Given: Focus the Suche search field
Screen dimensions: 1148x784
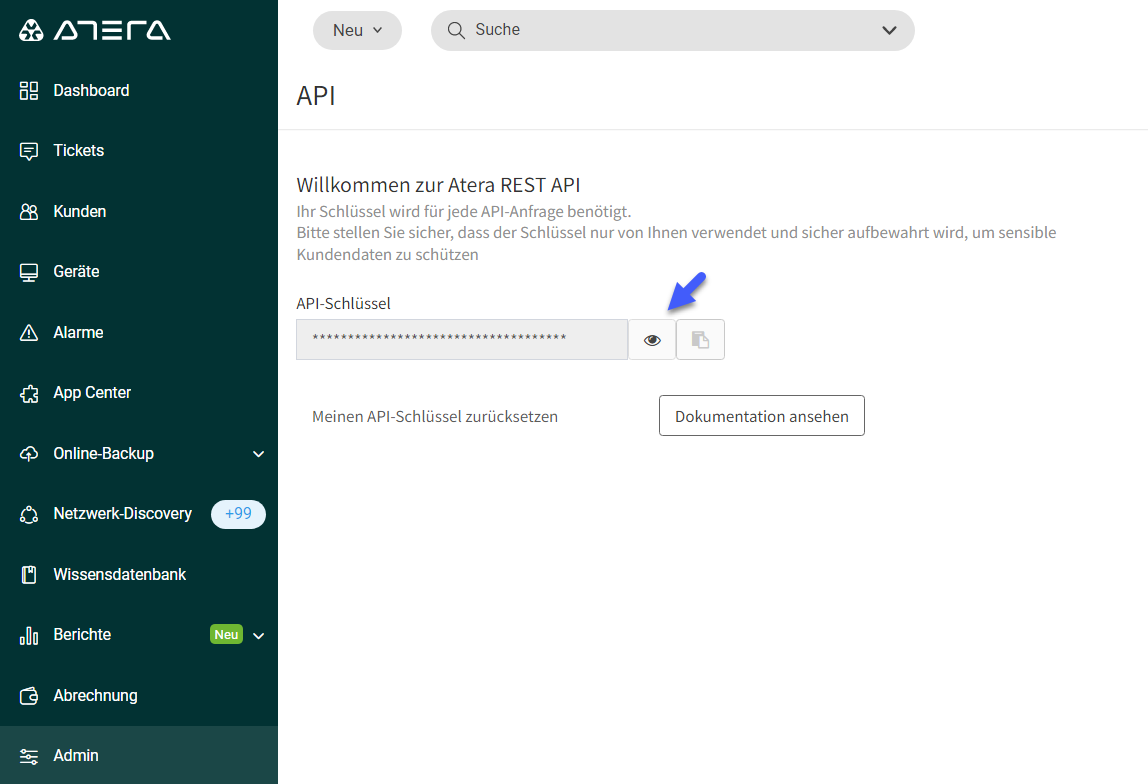Looking at the screenshot, I should pos(672,30).
